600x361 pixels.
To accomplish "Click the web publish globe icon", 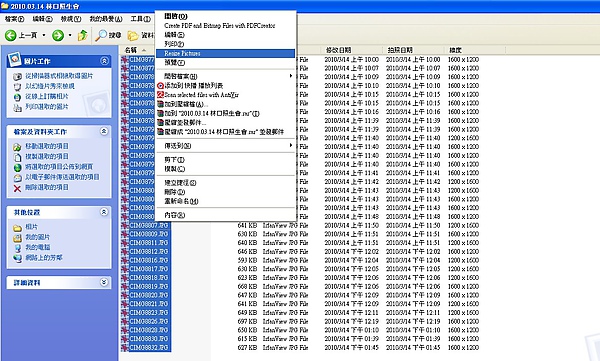I will pos(17,168).
